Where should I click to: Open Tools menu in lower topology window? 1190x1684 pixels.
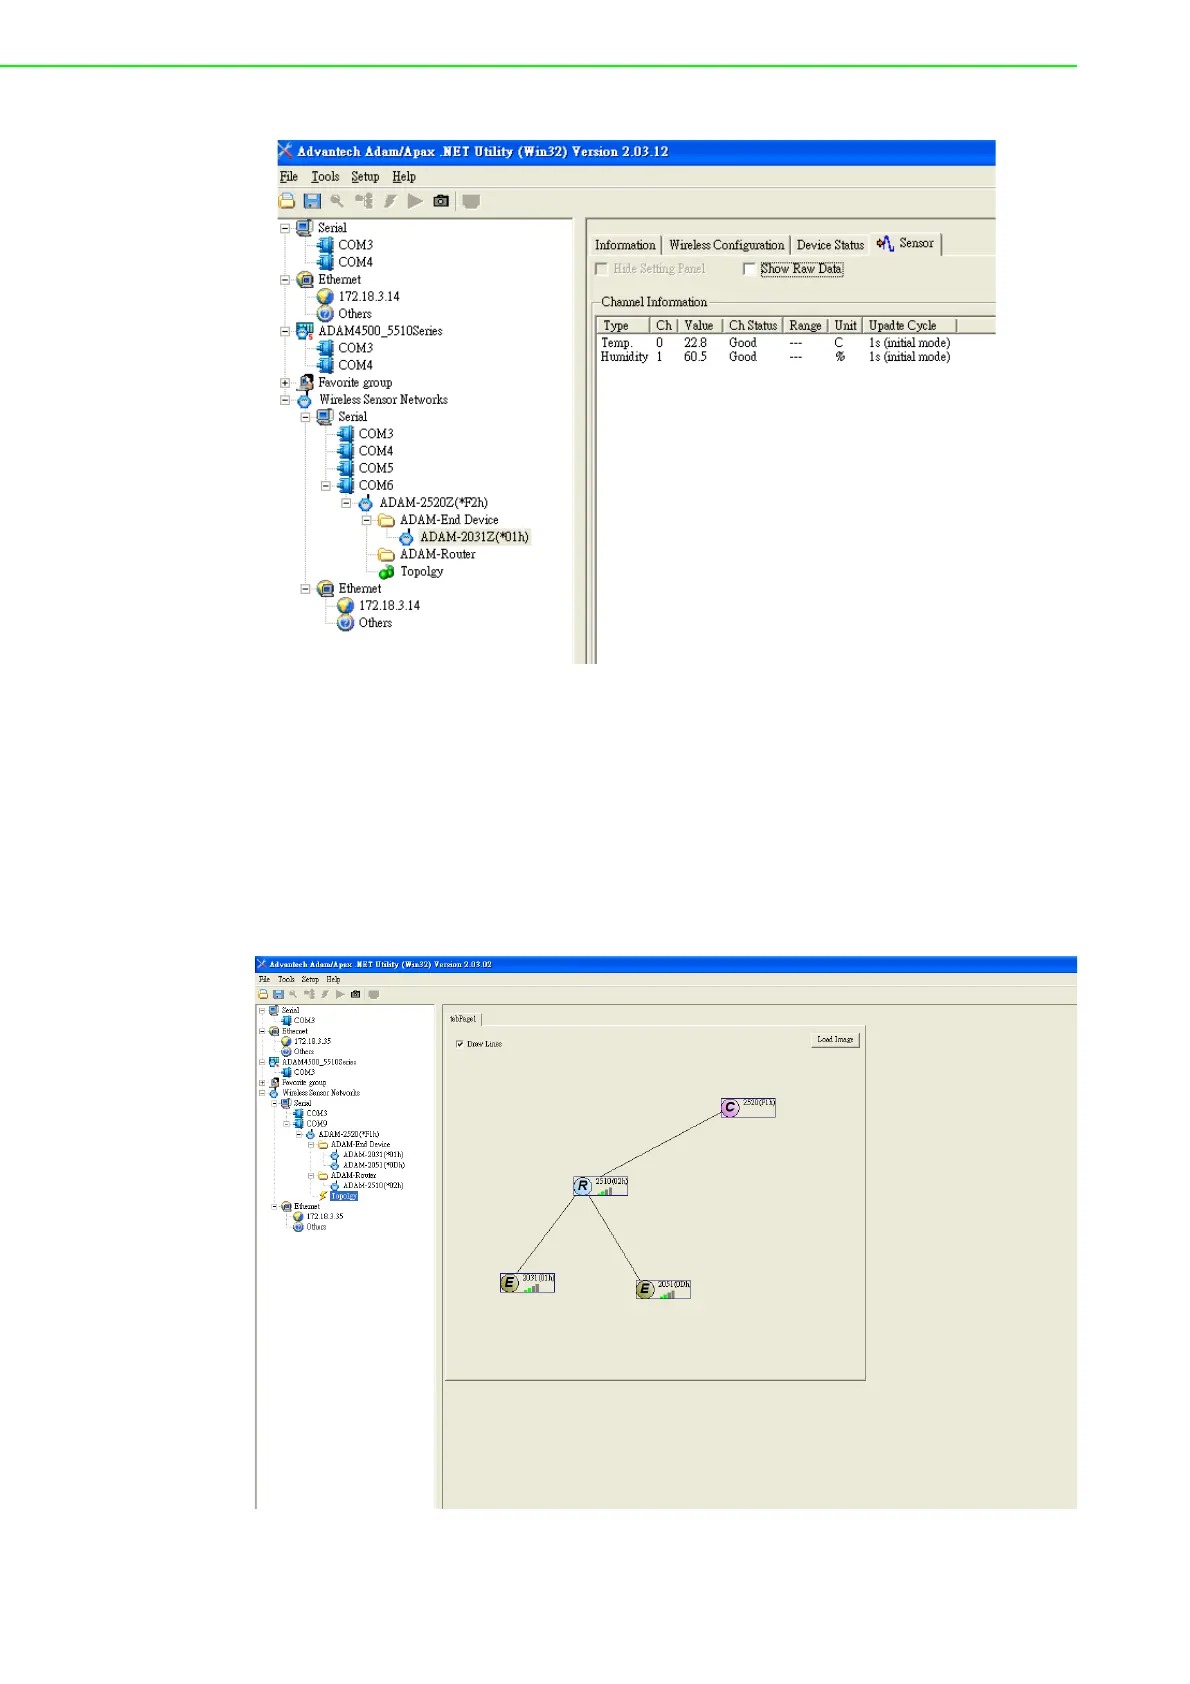click(x=286, y=980)
